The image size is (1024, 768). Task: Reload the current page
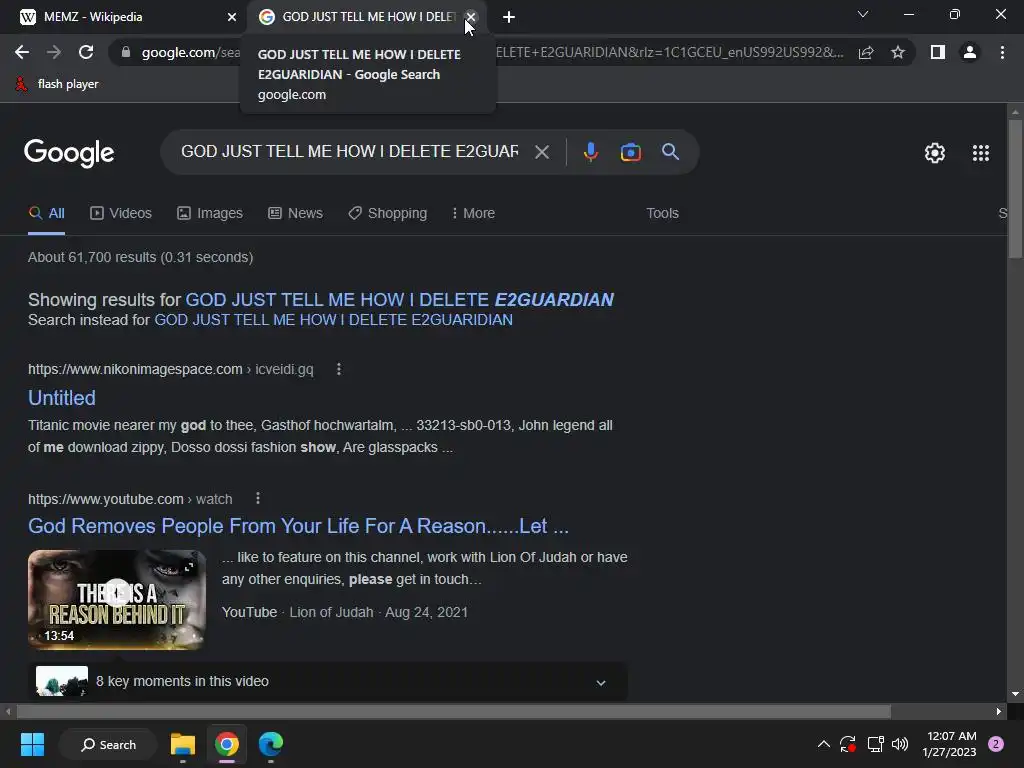[x=86, y=52]
